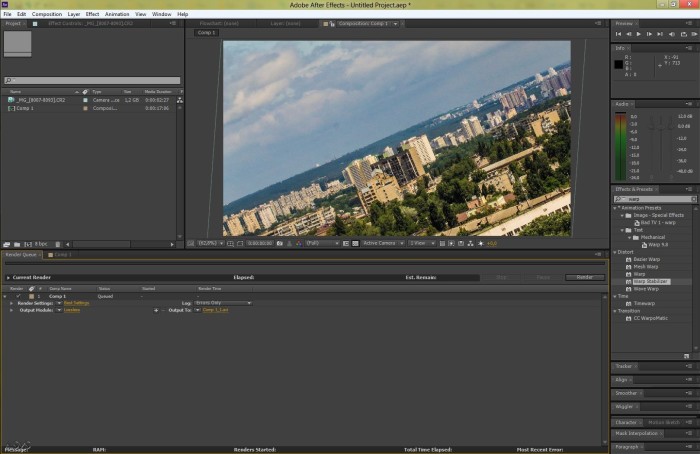Adjust exposure value +0.0
The width and height of the screenshot is (700, 454).
pyautogui.click(x=492, y=243)
